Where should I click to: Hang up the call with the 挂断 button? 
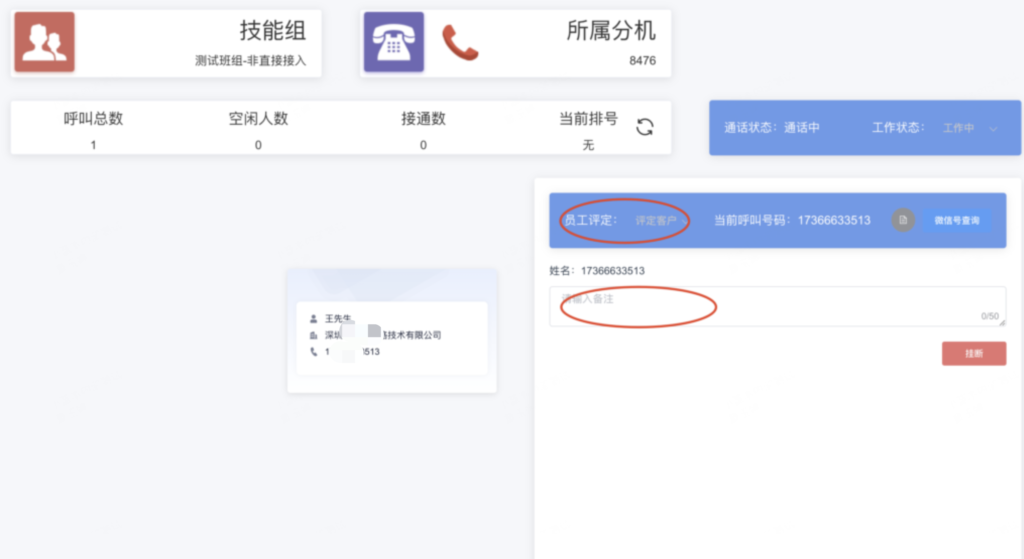click(x=973, y=353)
